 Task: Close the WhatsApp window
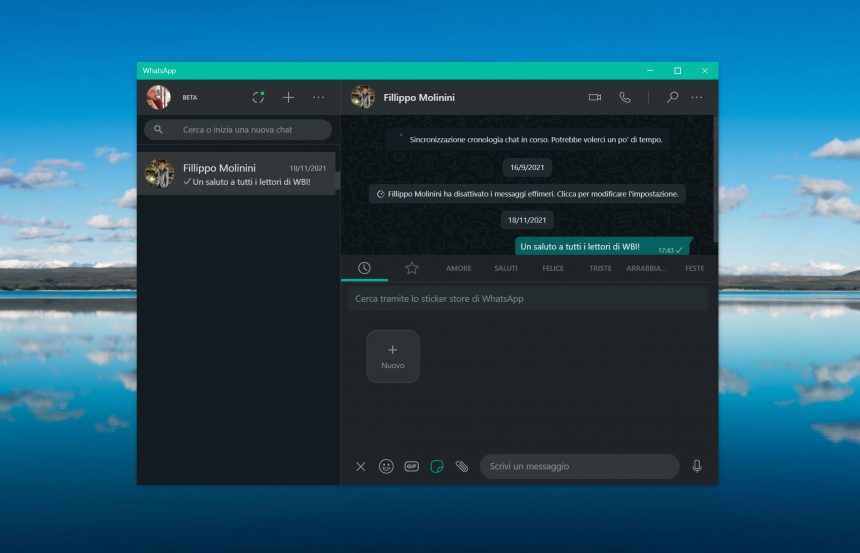tap(705, 71)
